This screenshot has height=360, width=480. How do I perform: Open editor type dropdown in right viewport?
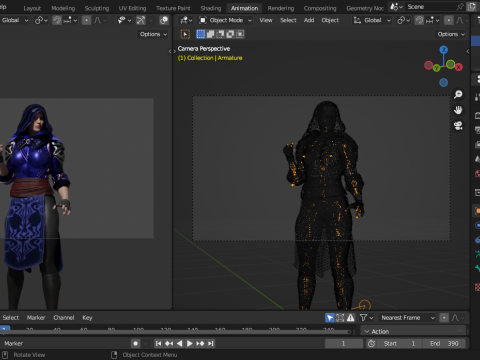186,20
